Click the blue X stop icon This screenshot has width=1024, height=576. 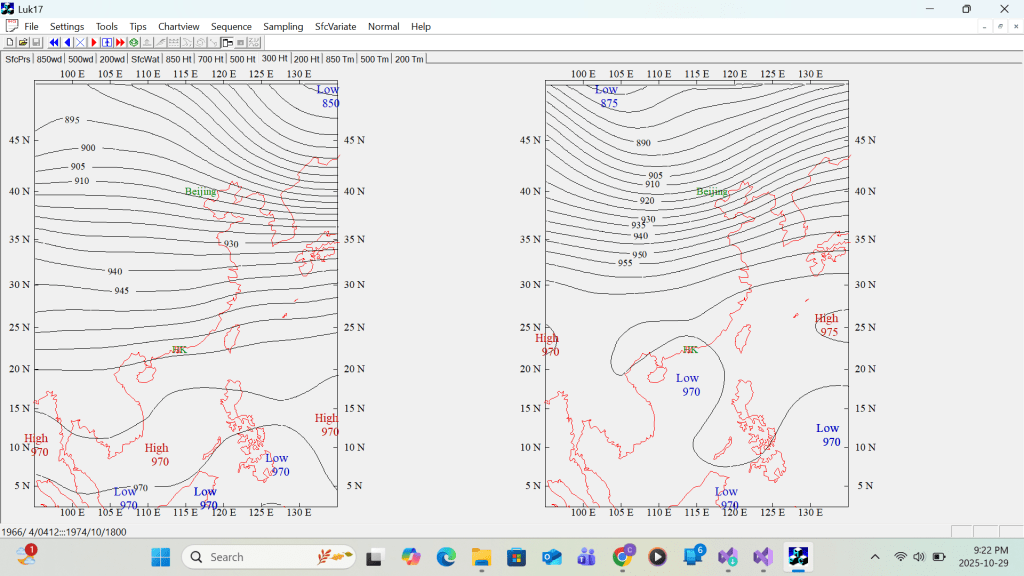pyautogui.click(x=80, y=43)
